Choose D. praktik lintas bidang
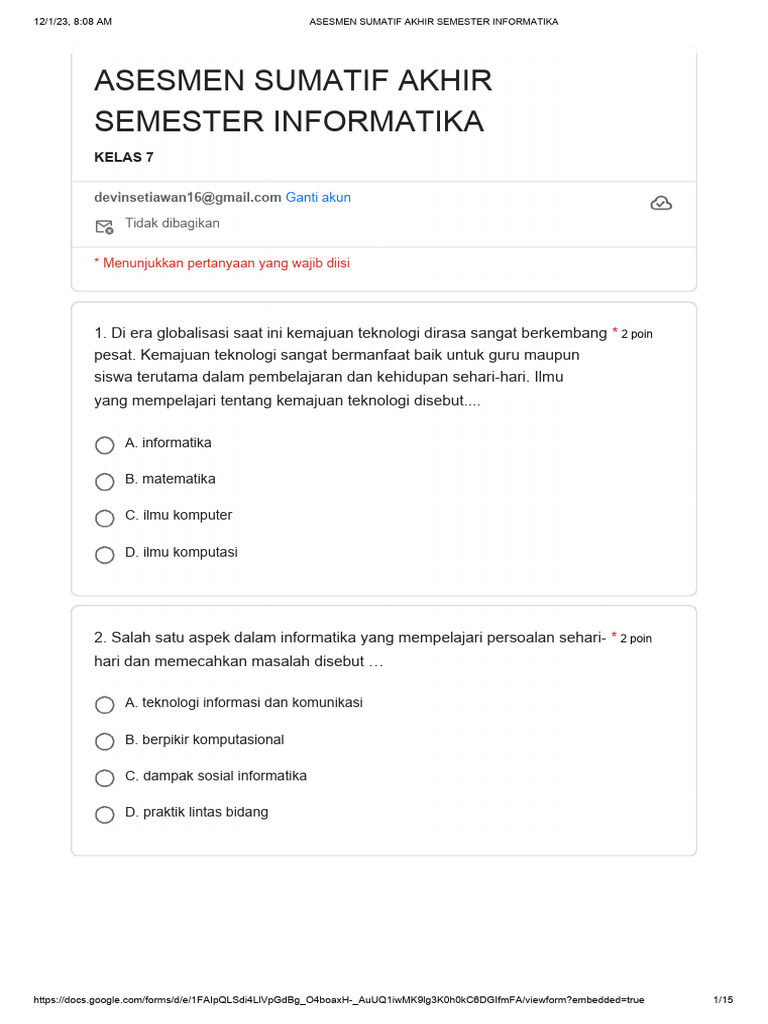 point(105,815)
